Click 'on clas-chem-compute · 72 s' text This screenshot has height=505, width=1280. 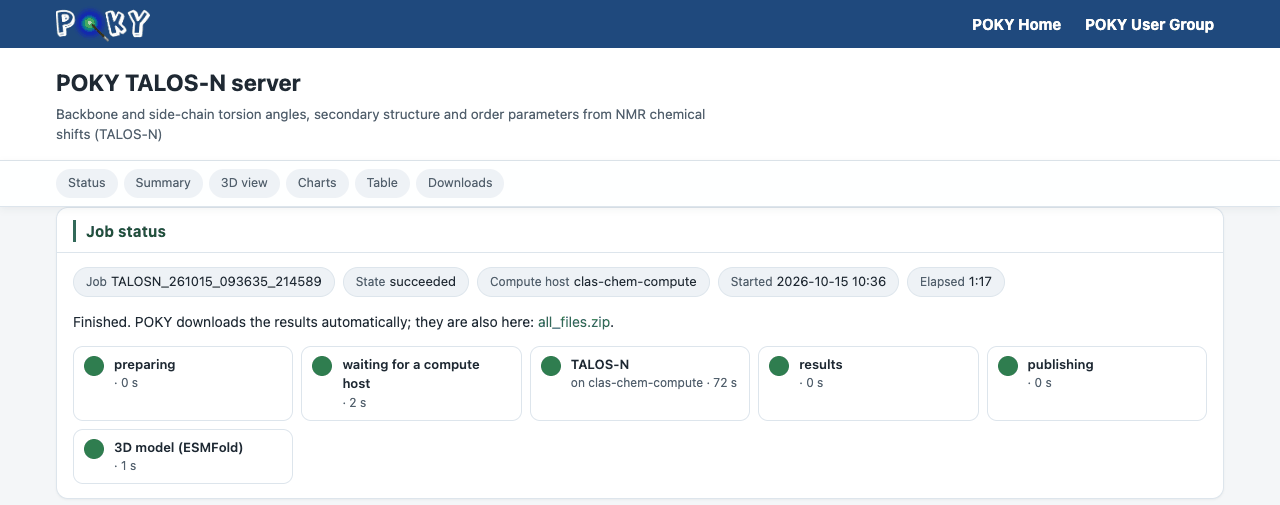[x=654, y=383]
